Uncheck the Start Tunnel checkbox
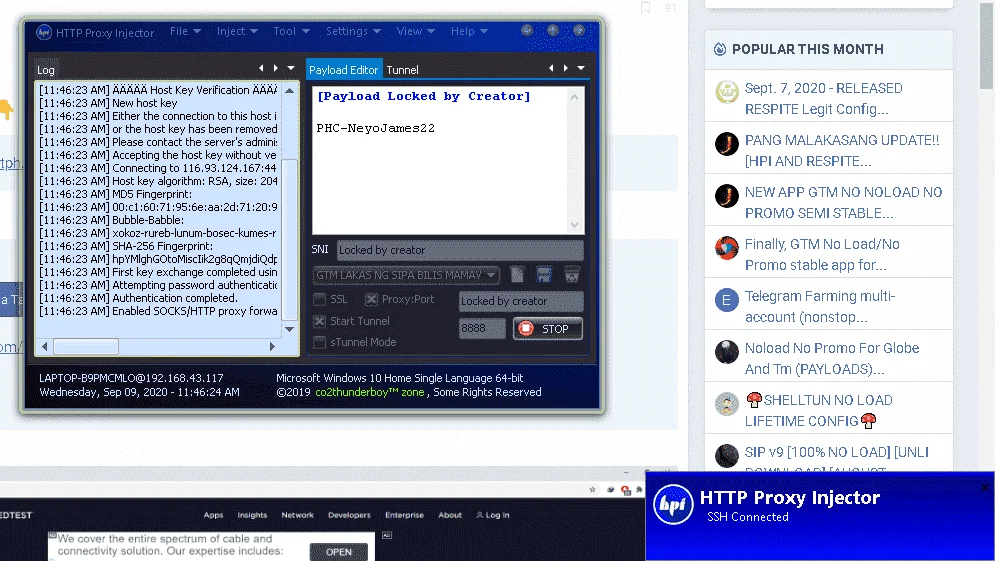 click(x=320, y=321)
